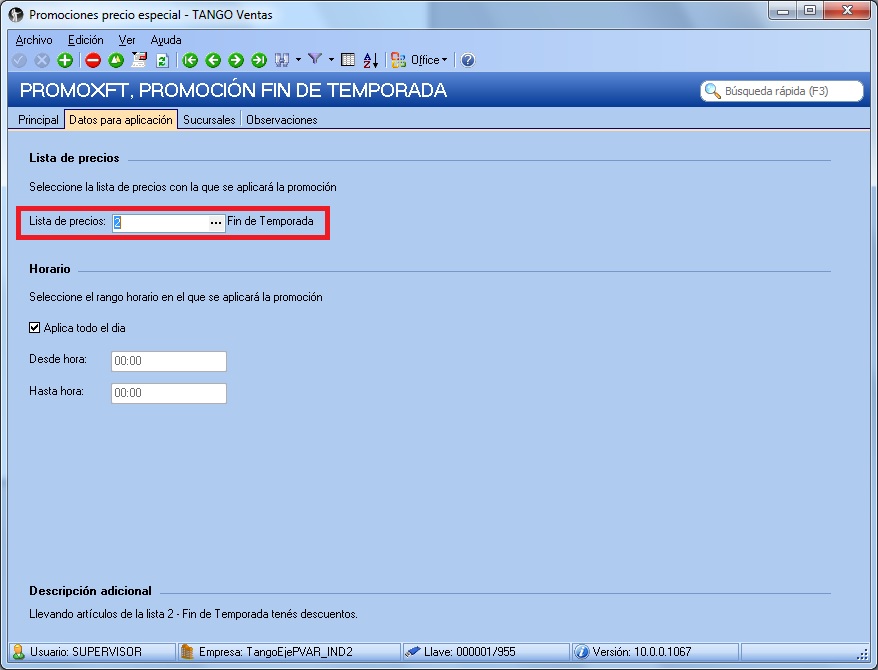Click the key icon in status bar
The width and height of the screenshot is (878, 670).
coord(413,652)
